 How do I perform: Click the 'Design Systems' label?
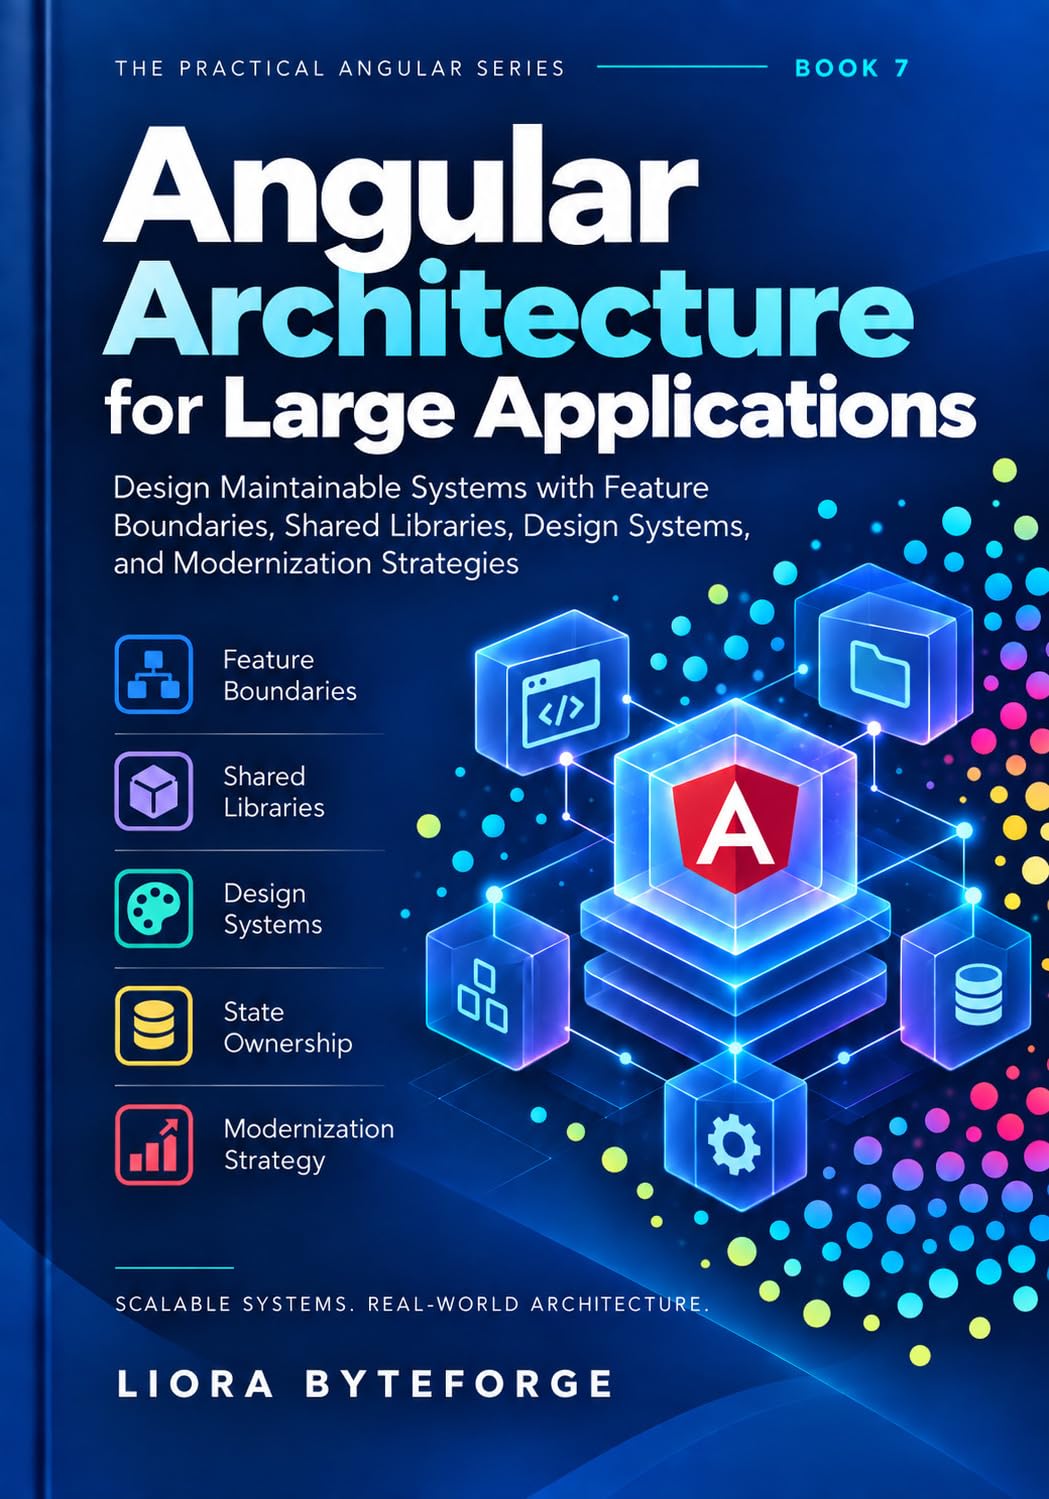[273, 909]
